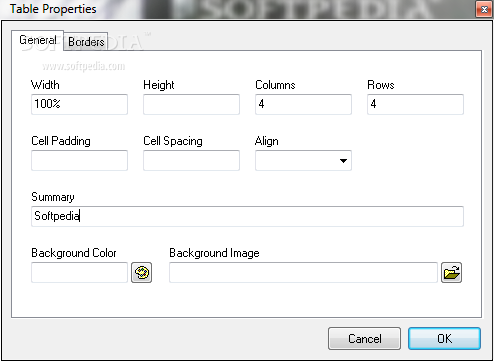
Task: Select the Columns input field
Action: point(303,104)
